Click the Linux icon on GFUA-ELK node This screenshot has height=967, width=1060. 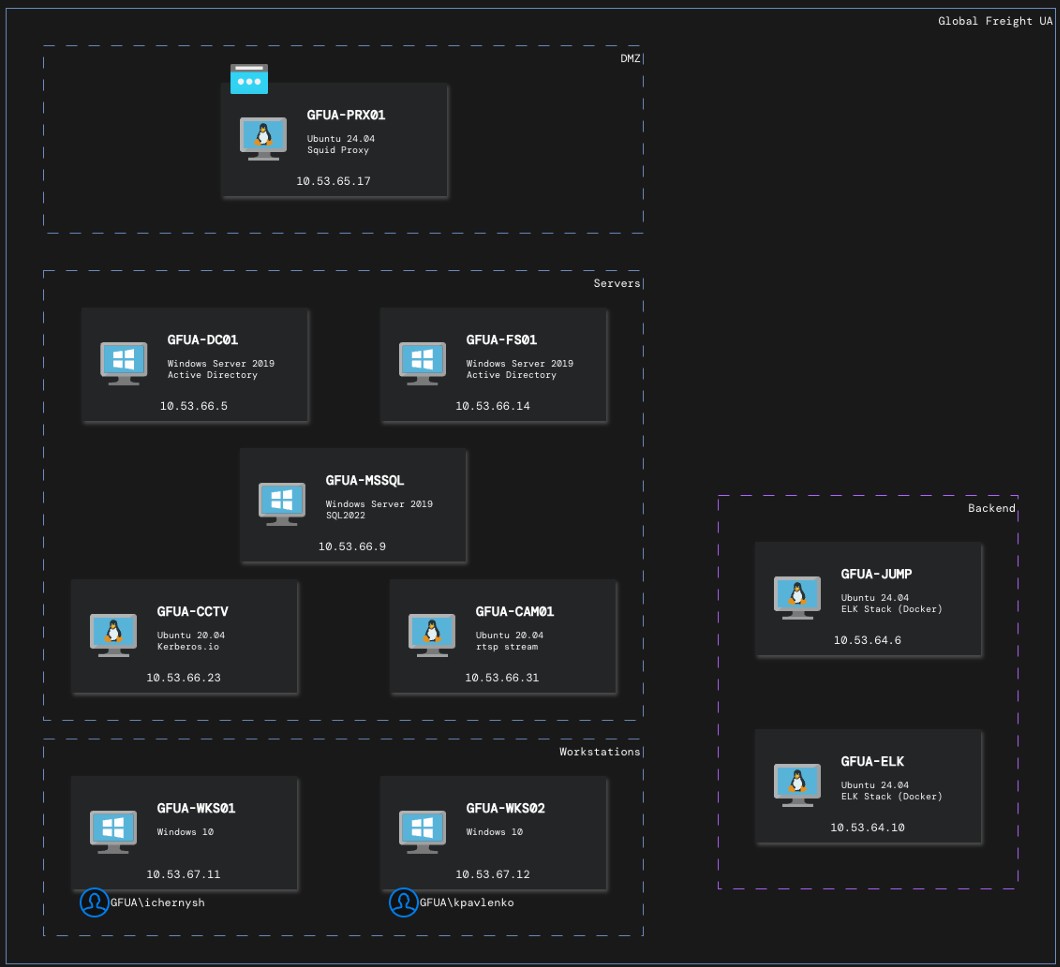[798, 785]
